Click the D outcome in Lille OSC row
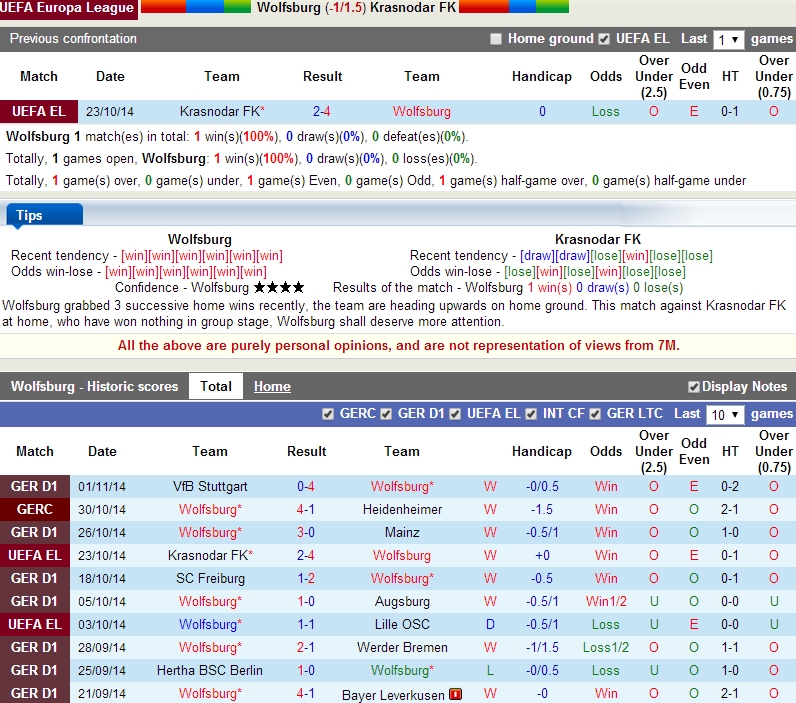The width and height of the screenshot is (796, 703). tap(490, 624)
